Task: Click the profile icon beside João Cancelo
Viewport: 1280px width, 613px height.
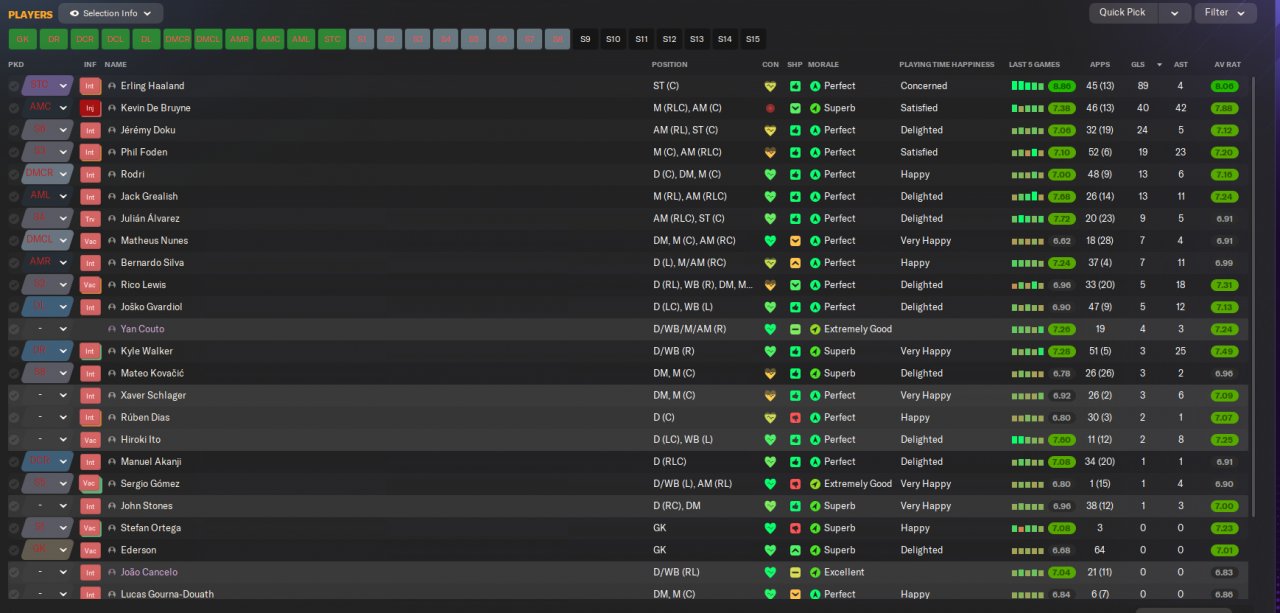Action: click(x=112, y=572)
